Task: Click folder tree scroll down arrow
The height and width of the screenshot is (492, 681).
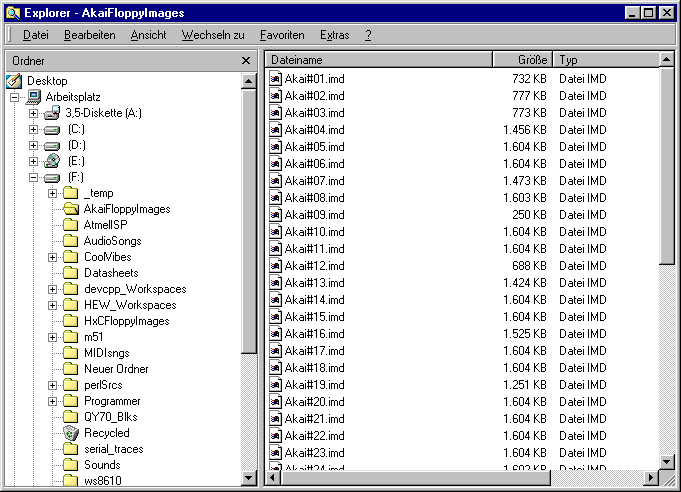Action: [x=249, y=478]
